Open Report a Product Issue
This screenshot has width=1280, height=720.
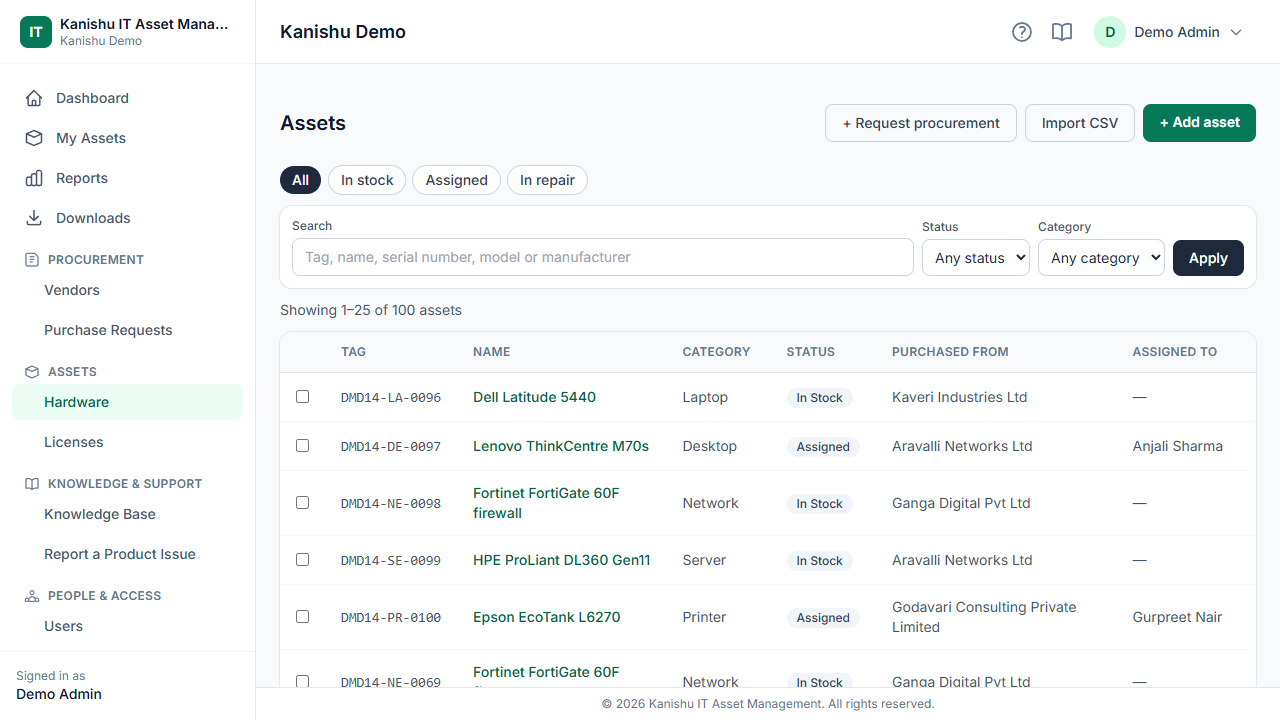click(127, 554)
